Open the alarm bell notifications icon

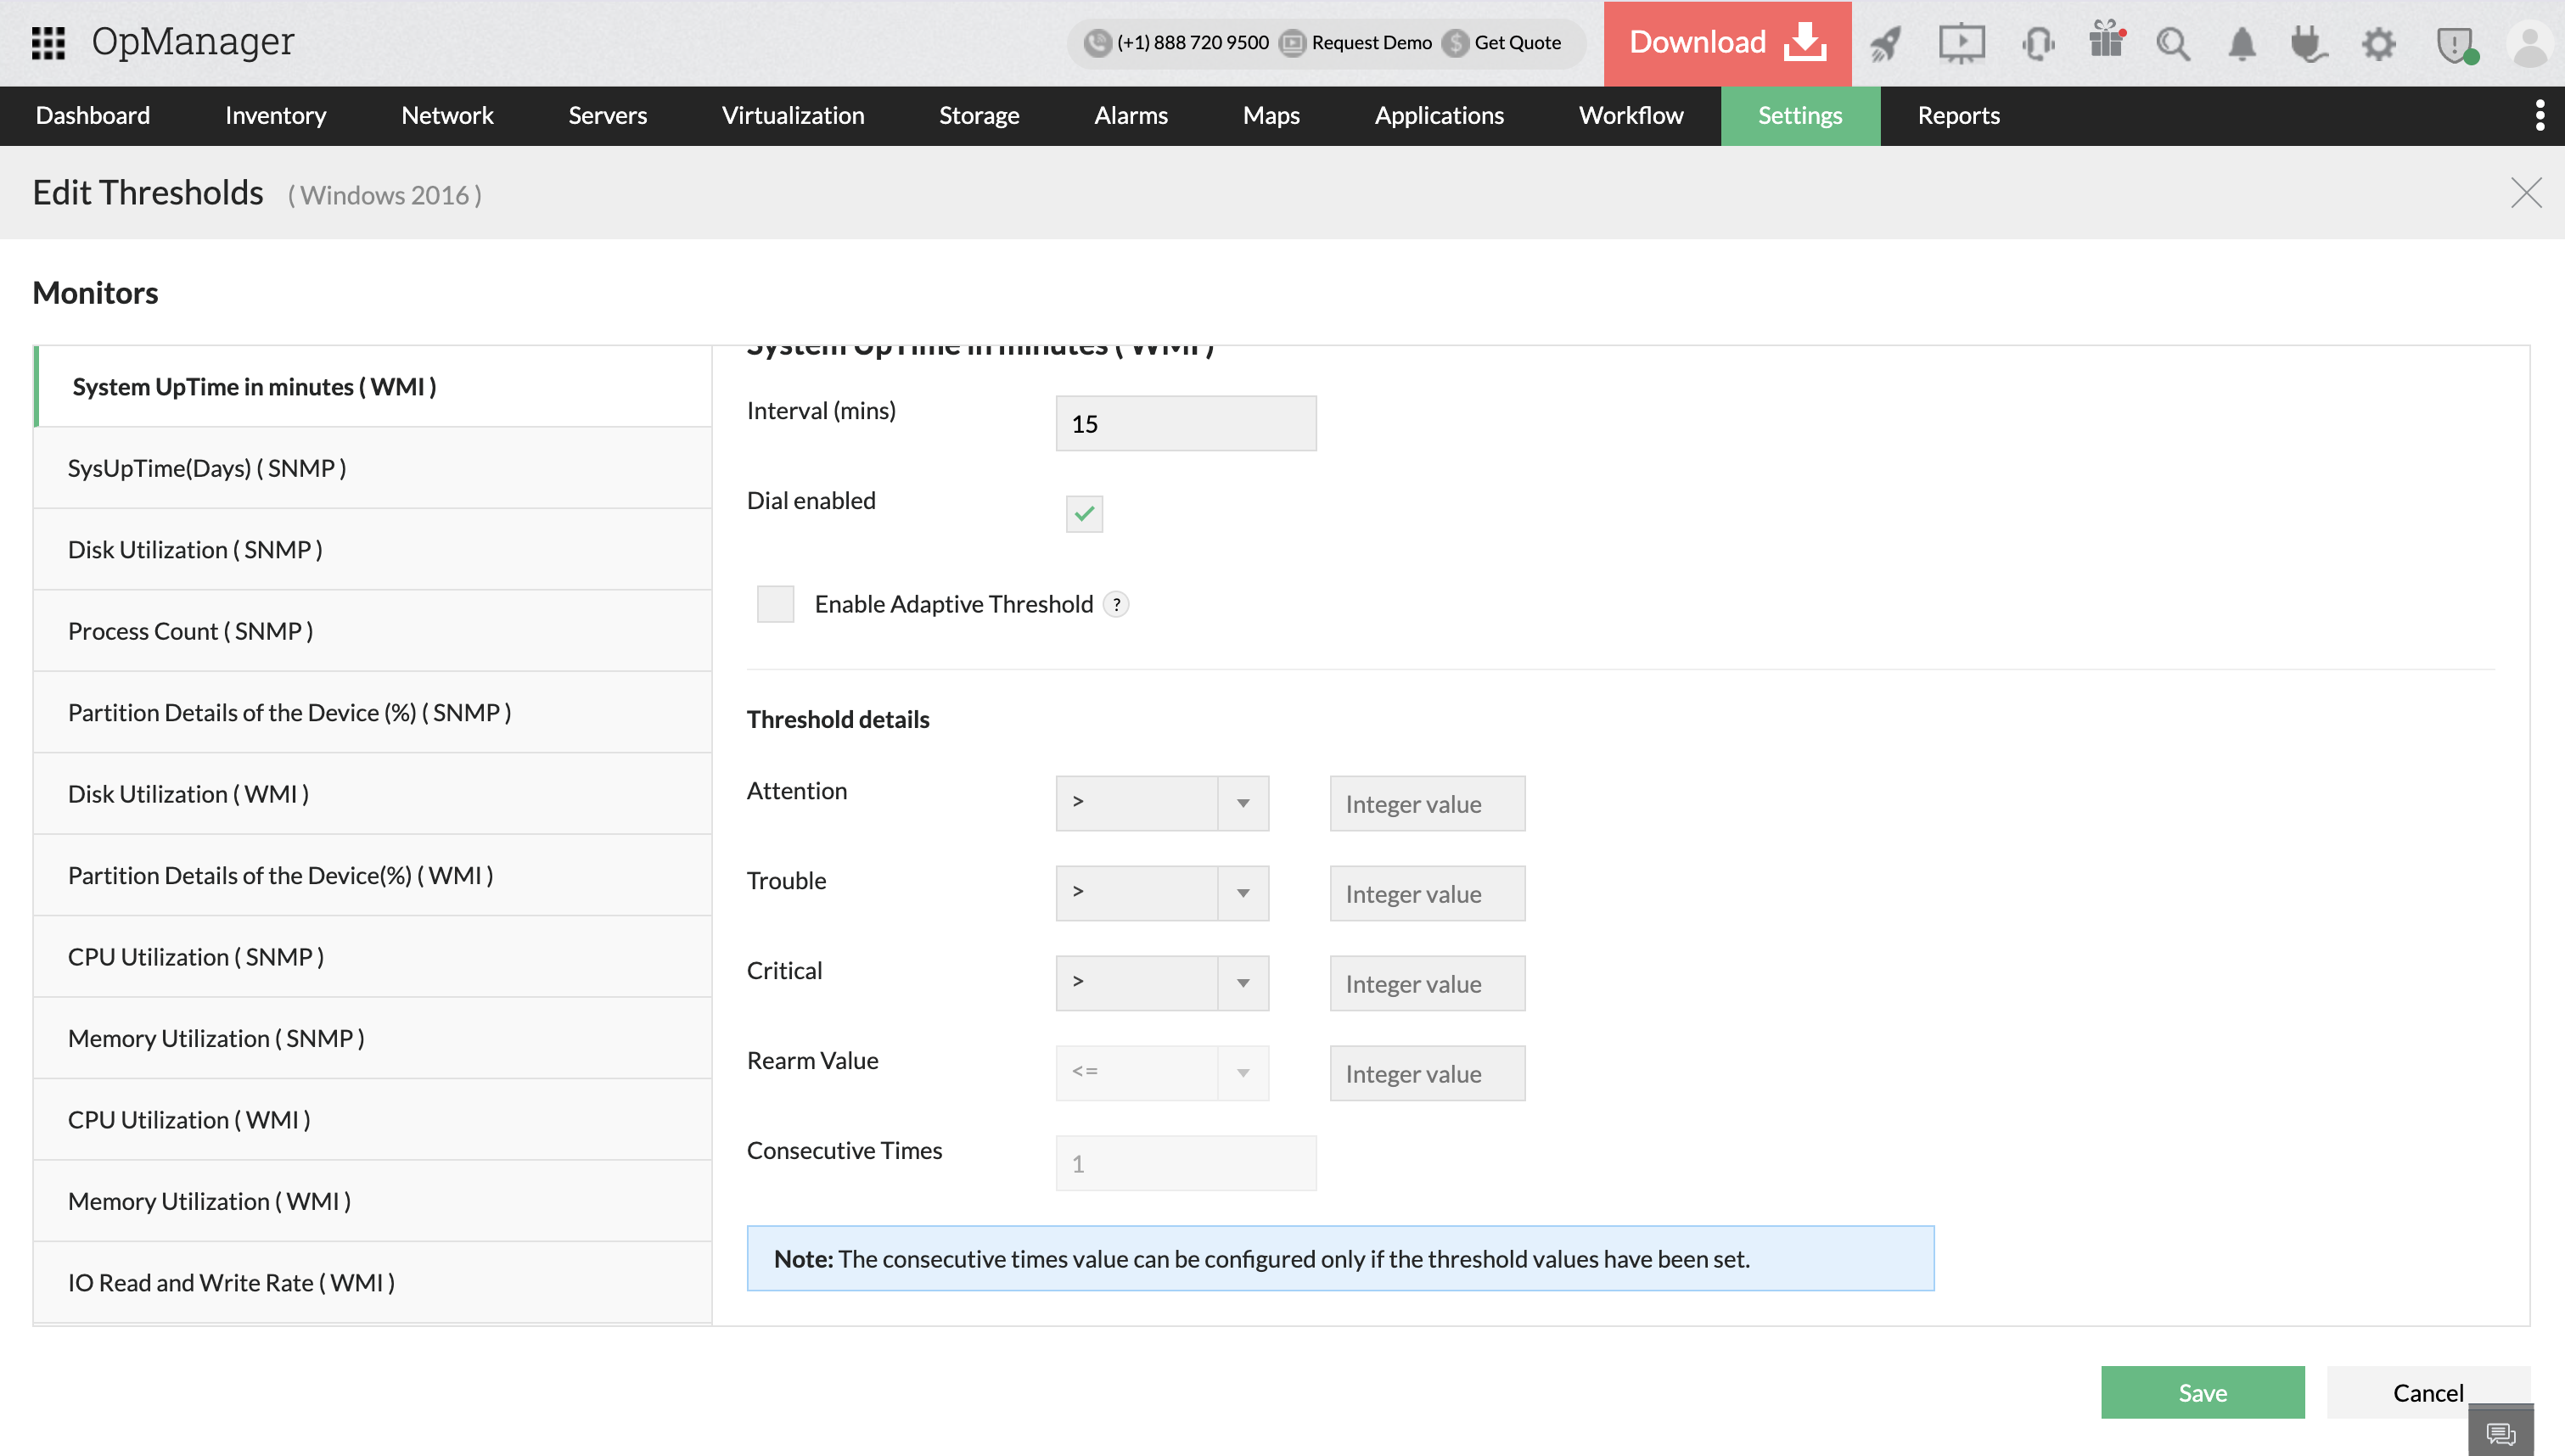[2242, 44]
